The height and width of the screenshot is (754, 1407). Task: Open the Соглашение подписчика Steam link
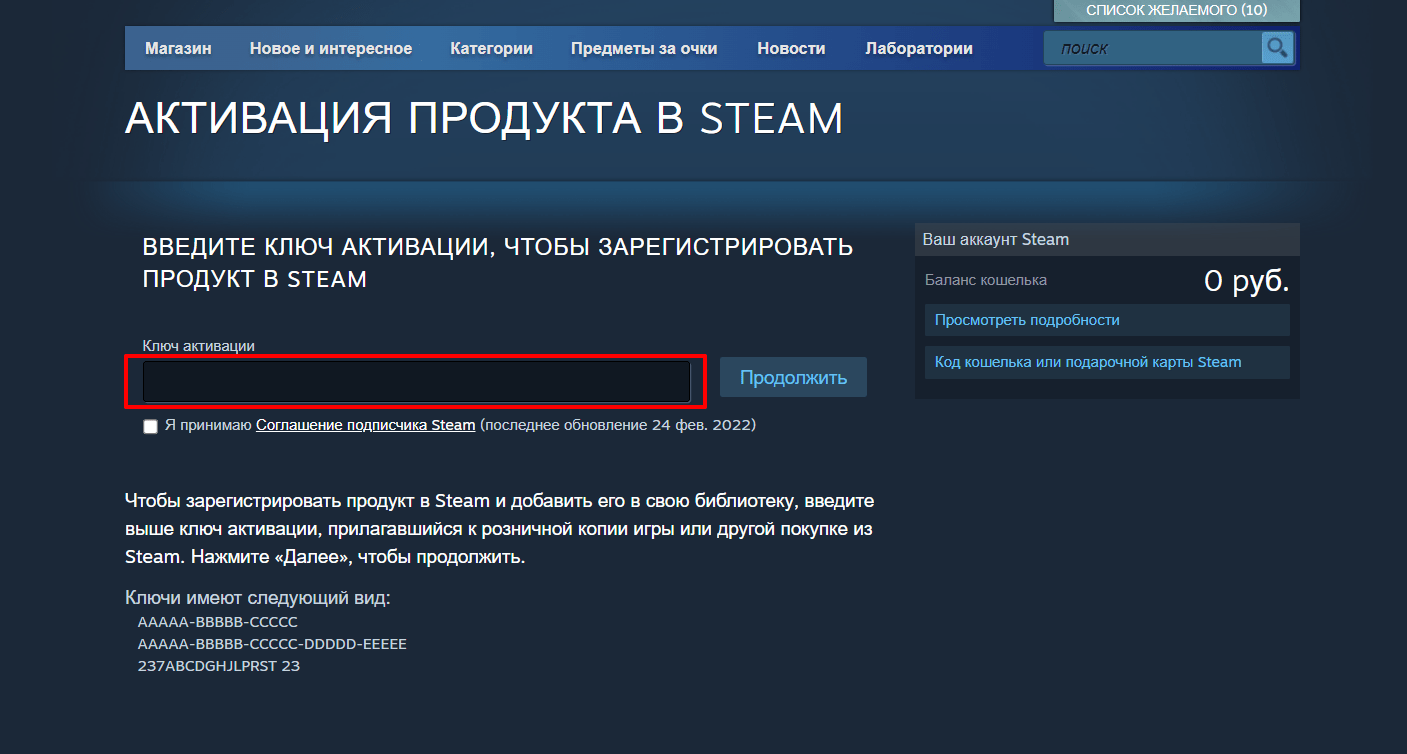365,425
